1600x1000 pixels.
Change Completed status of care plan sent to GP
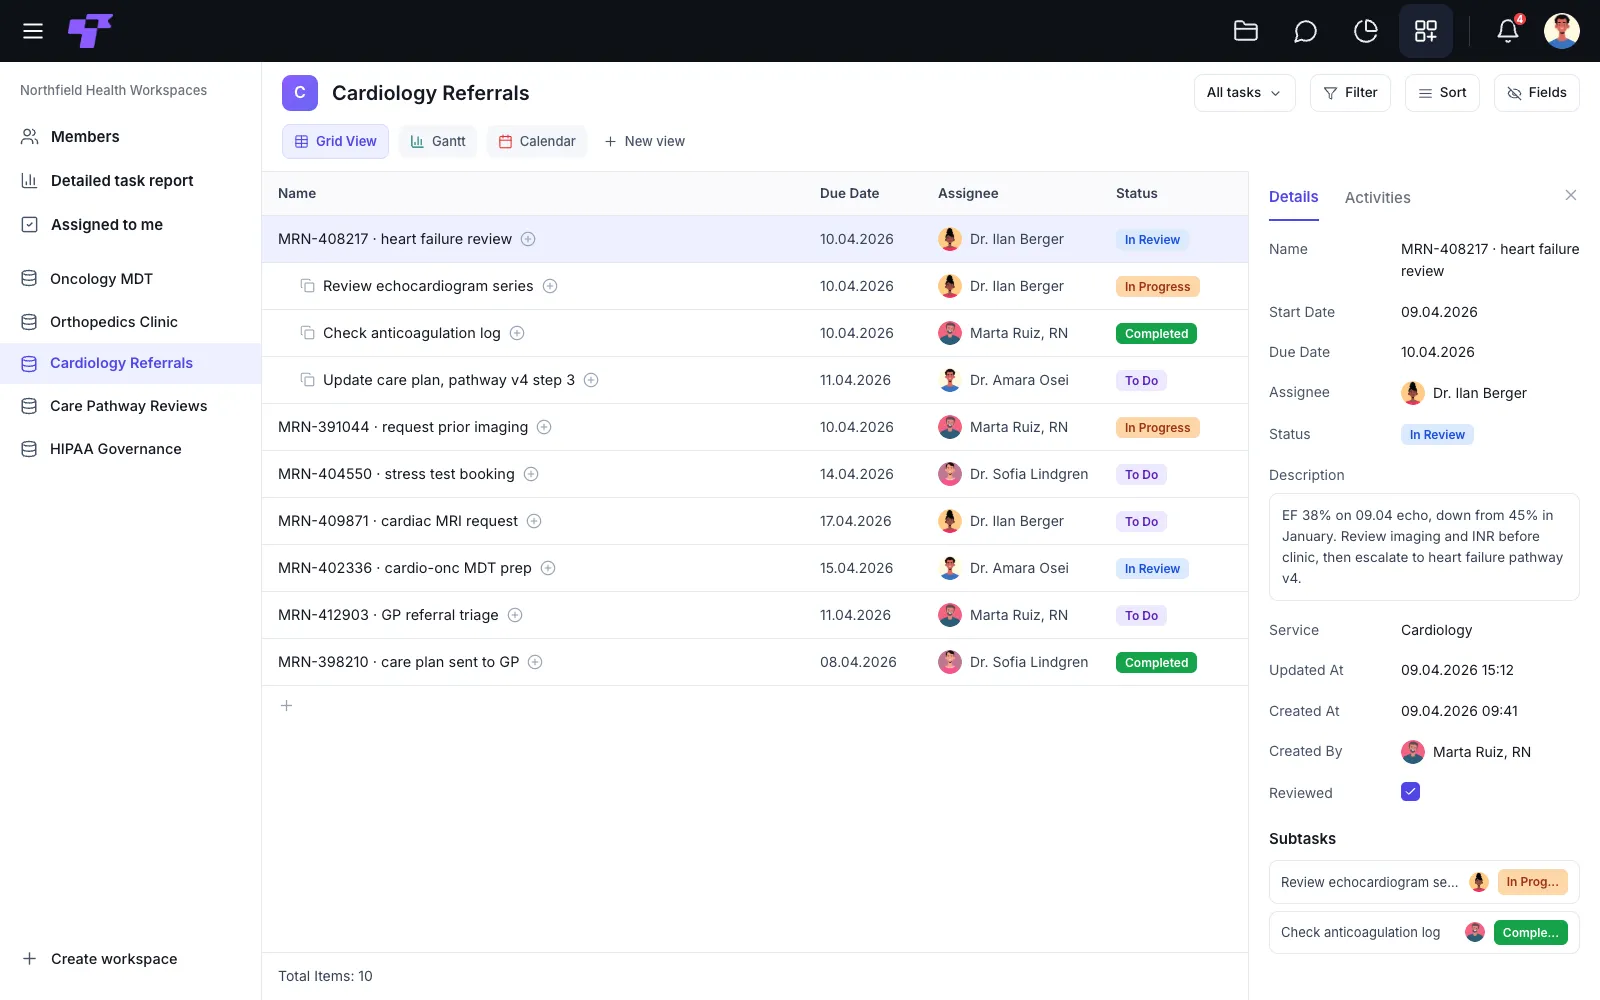1156,663
